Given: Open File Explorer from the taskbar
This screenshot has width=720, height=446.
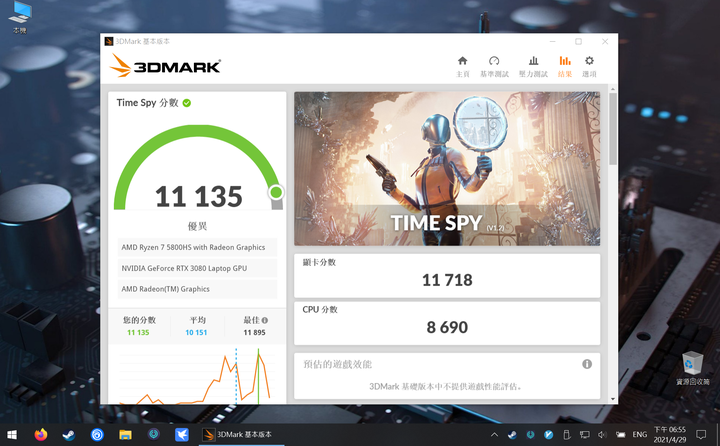Looking at the screenshot, I should pos(125,435).
